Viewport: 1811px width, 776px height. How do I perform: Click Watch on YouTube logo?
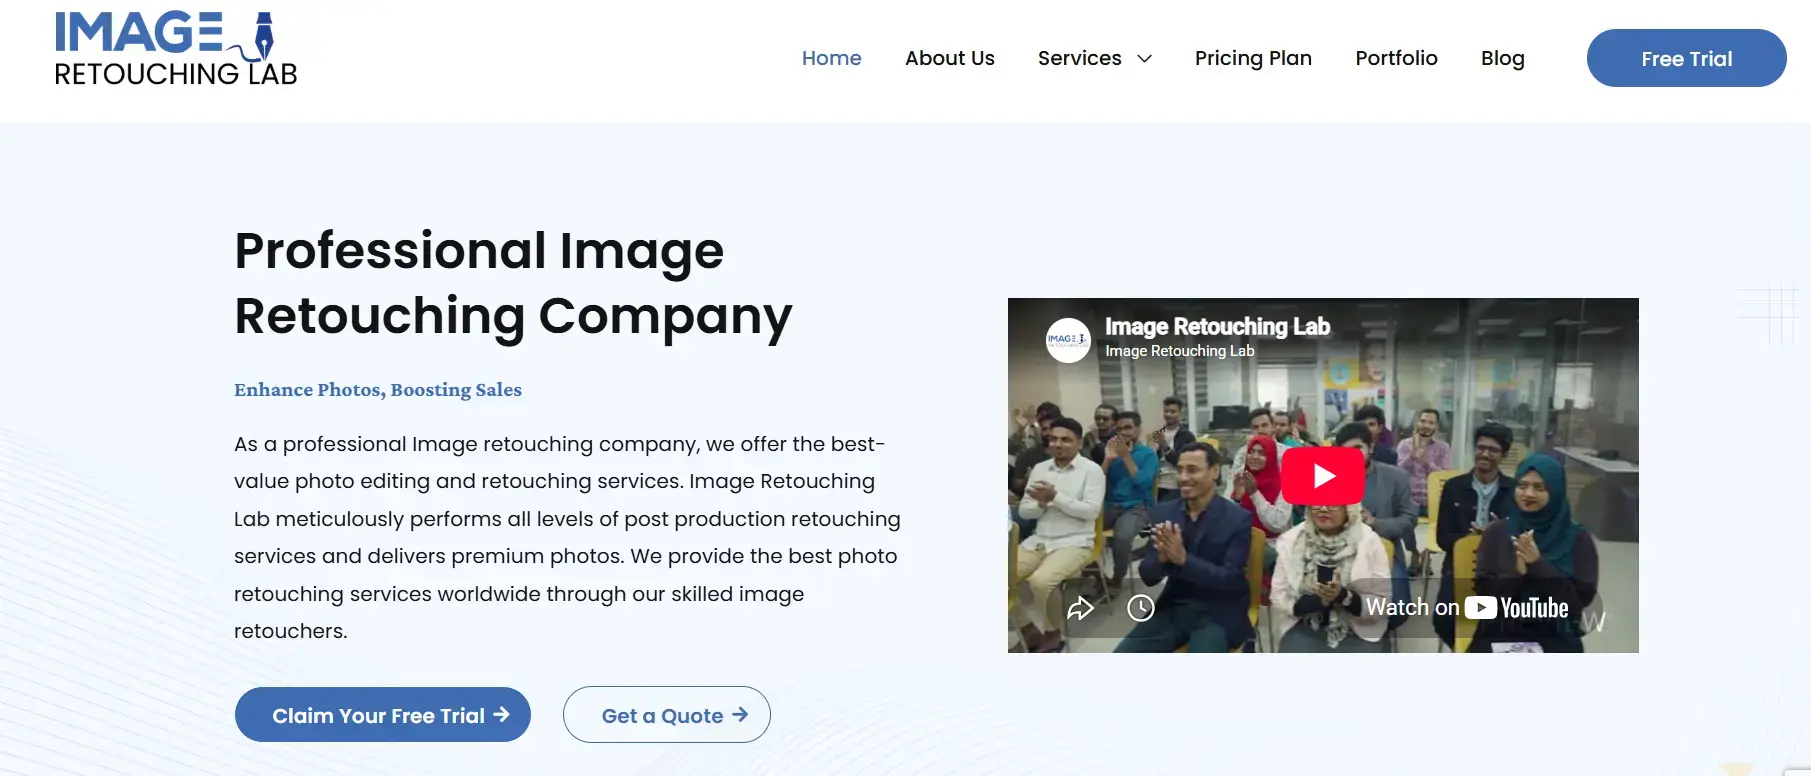[x=1467, y=607]
